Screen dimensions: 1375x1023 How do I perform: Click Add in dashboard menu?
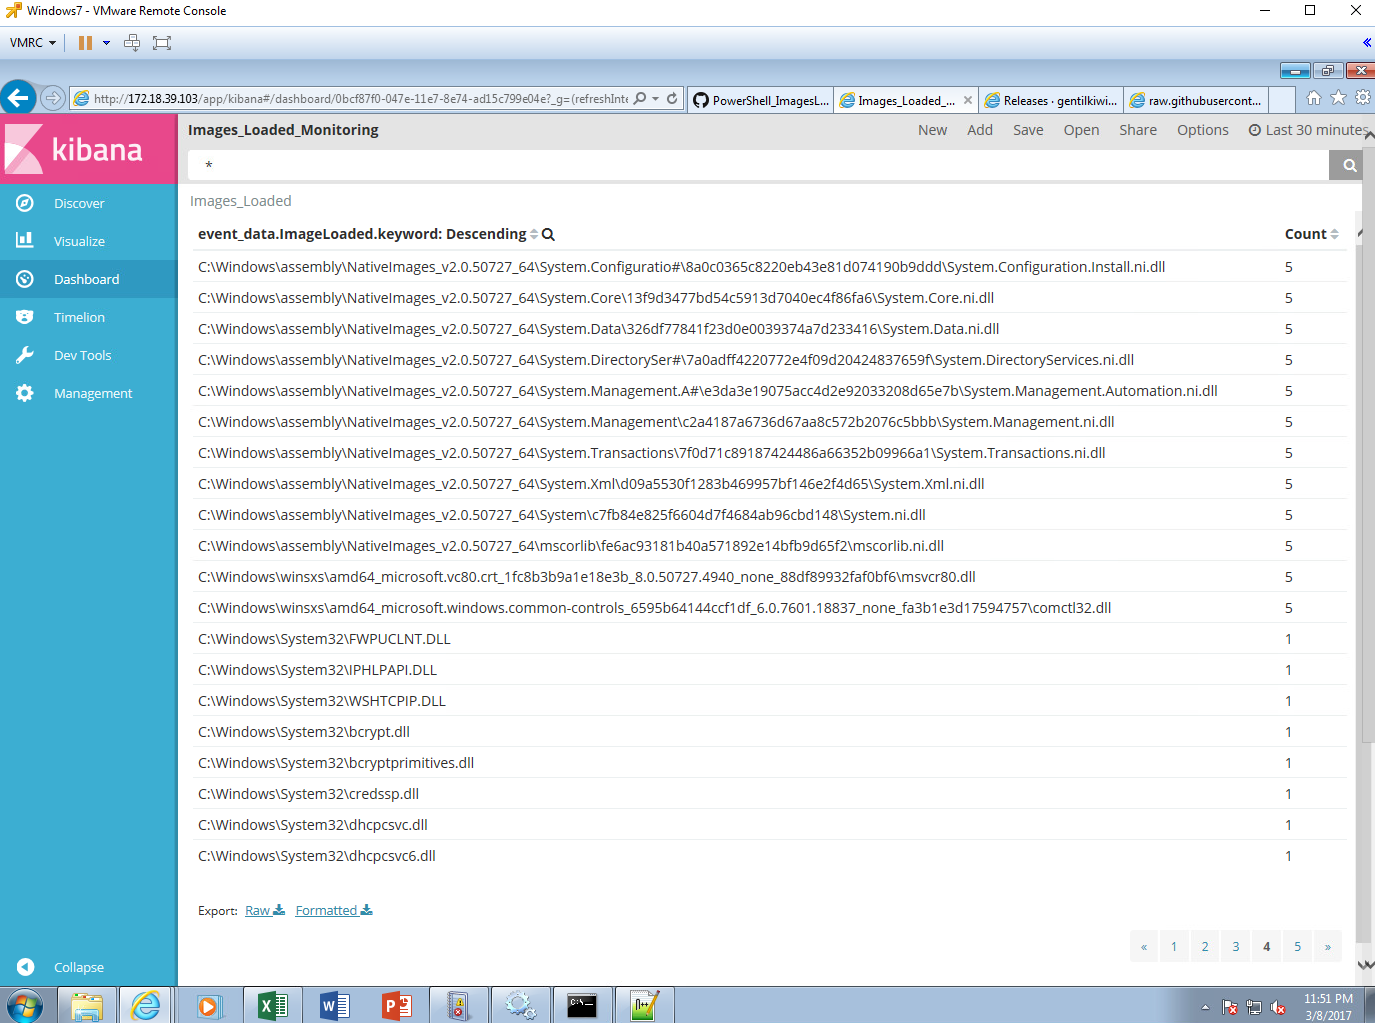click(x=980, y=130)
